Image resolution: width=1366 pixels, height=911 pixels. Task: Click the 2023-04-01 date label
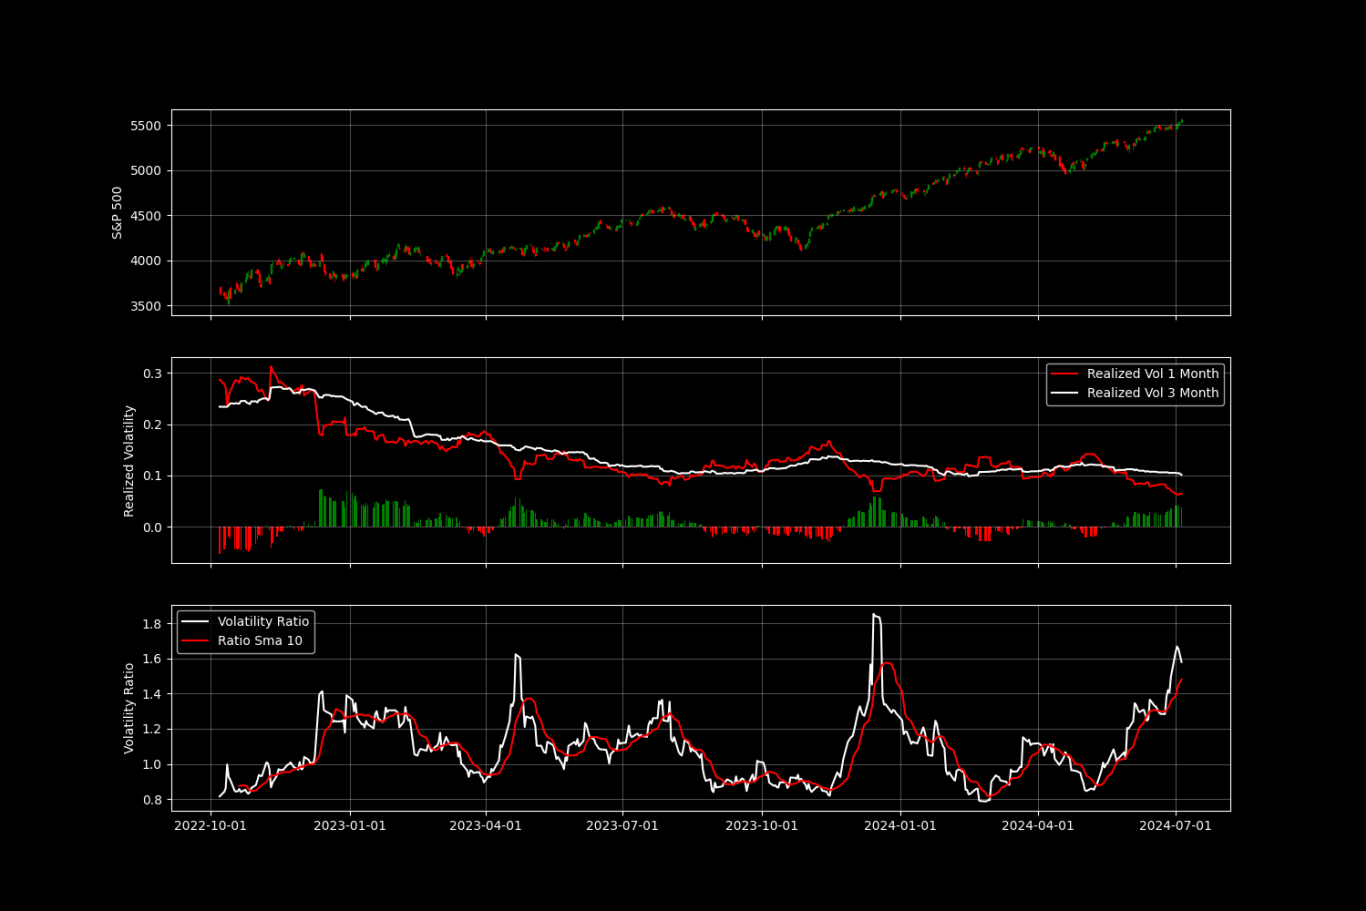click(486, 826)
